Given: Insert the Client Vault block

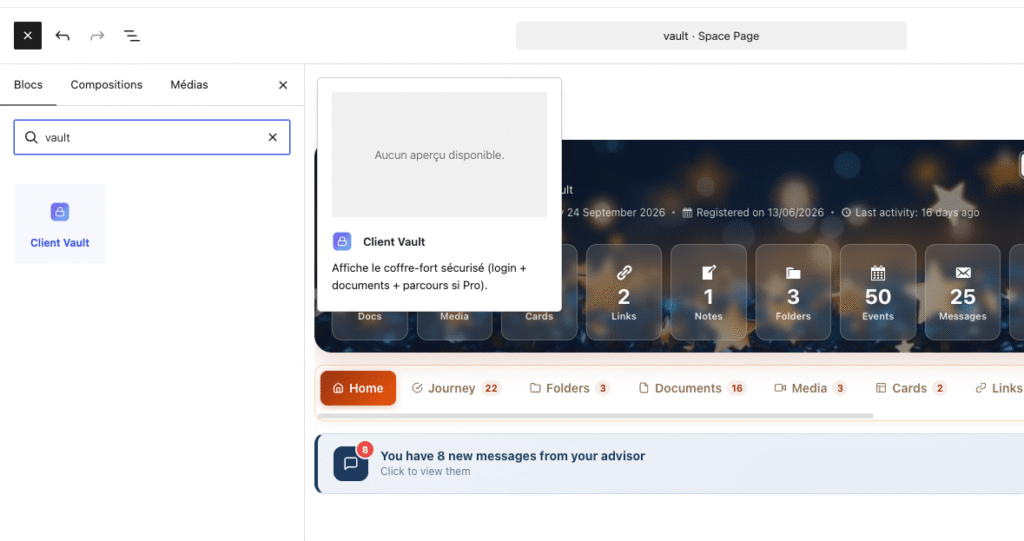Looking at the screenshot, I should pos(59,223).
